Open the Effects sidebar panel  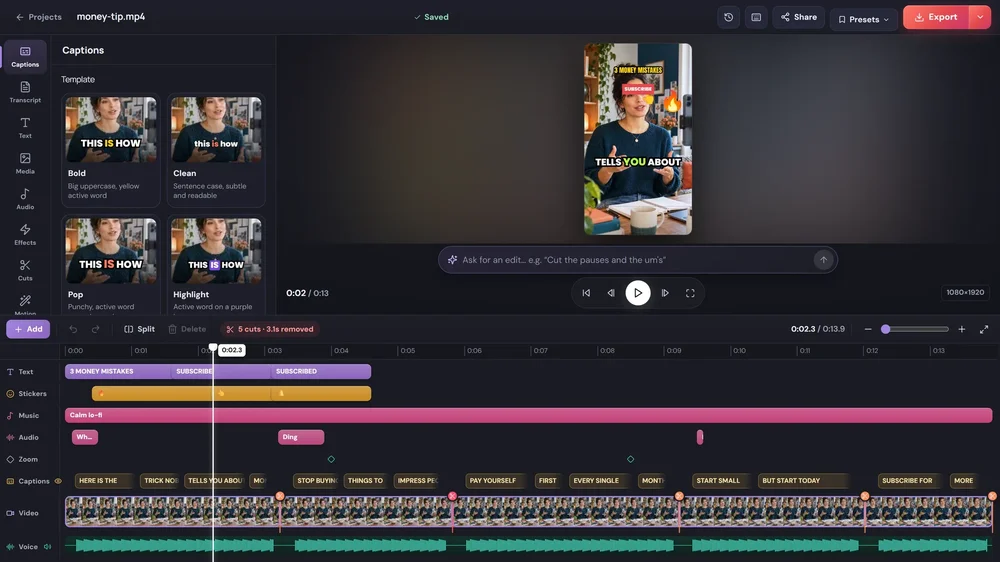[x=25, y=235]
